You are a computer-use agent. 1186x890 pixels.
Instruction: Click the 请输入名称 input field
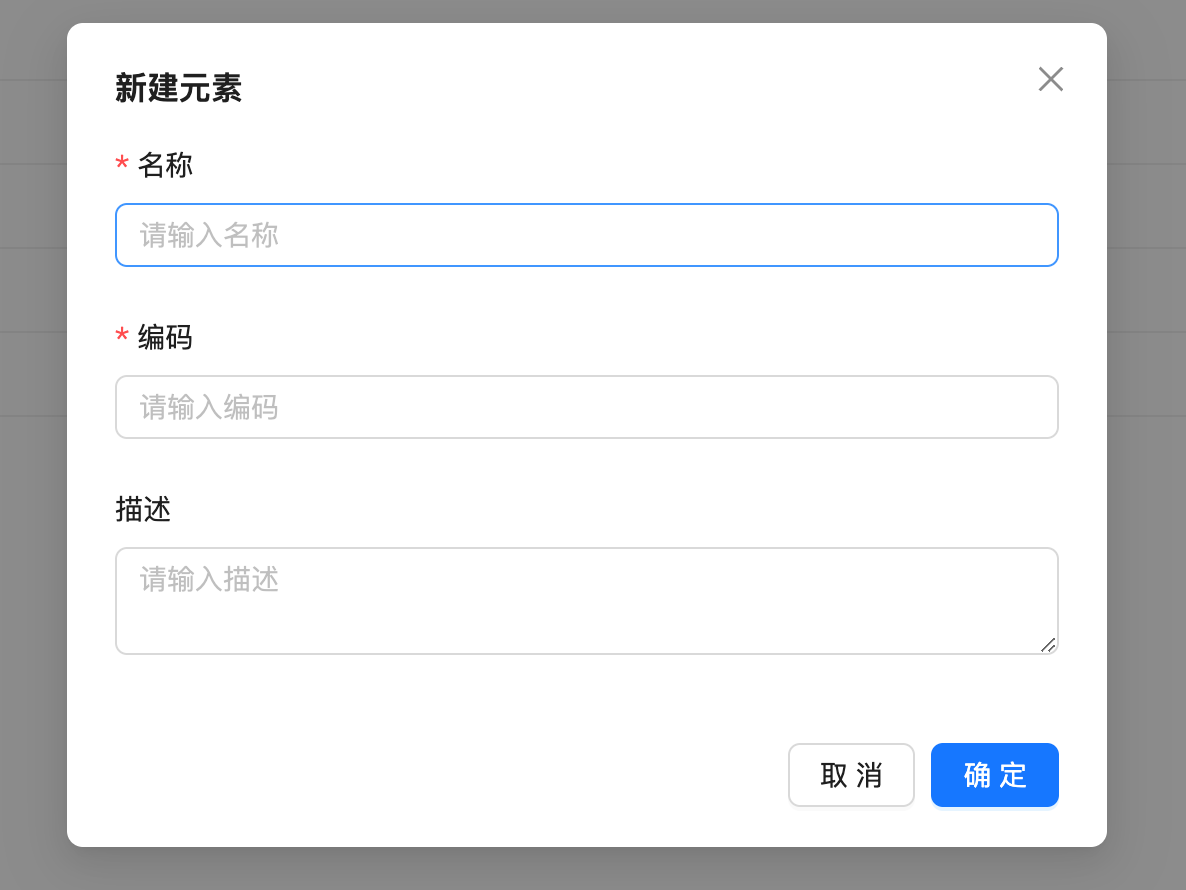point(587,235)
